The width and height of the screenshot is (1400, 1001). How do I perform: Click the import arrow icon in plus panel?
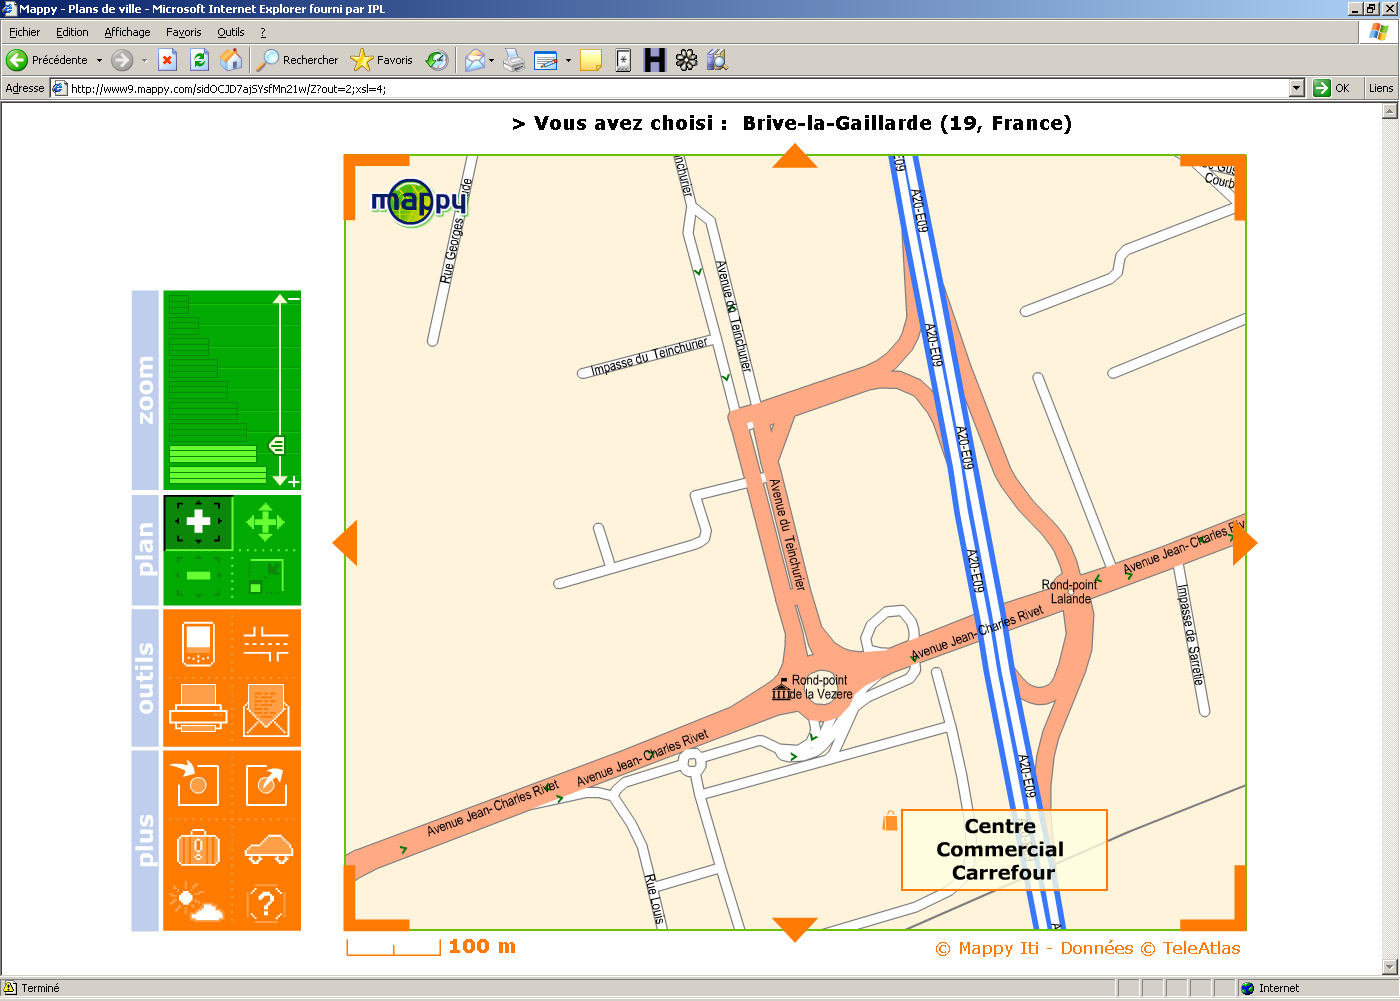point(198,782)
